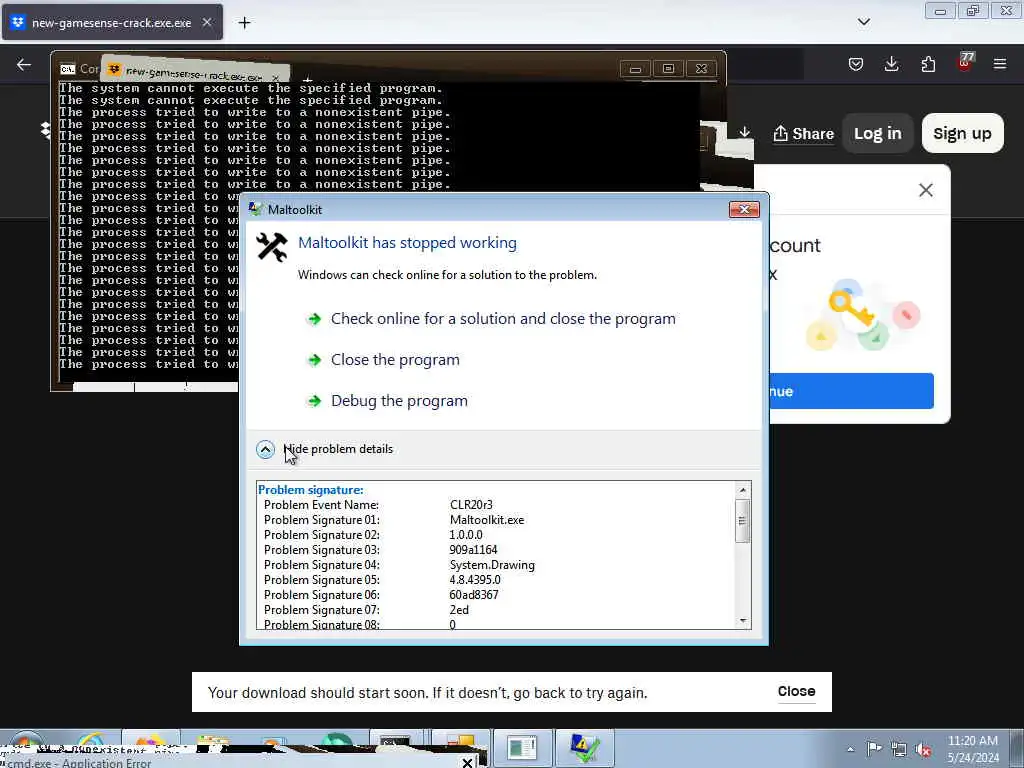Show hidden system tray icons

(x=850, y=749)
